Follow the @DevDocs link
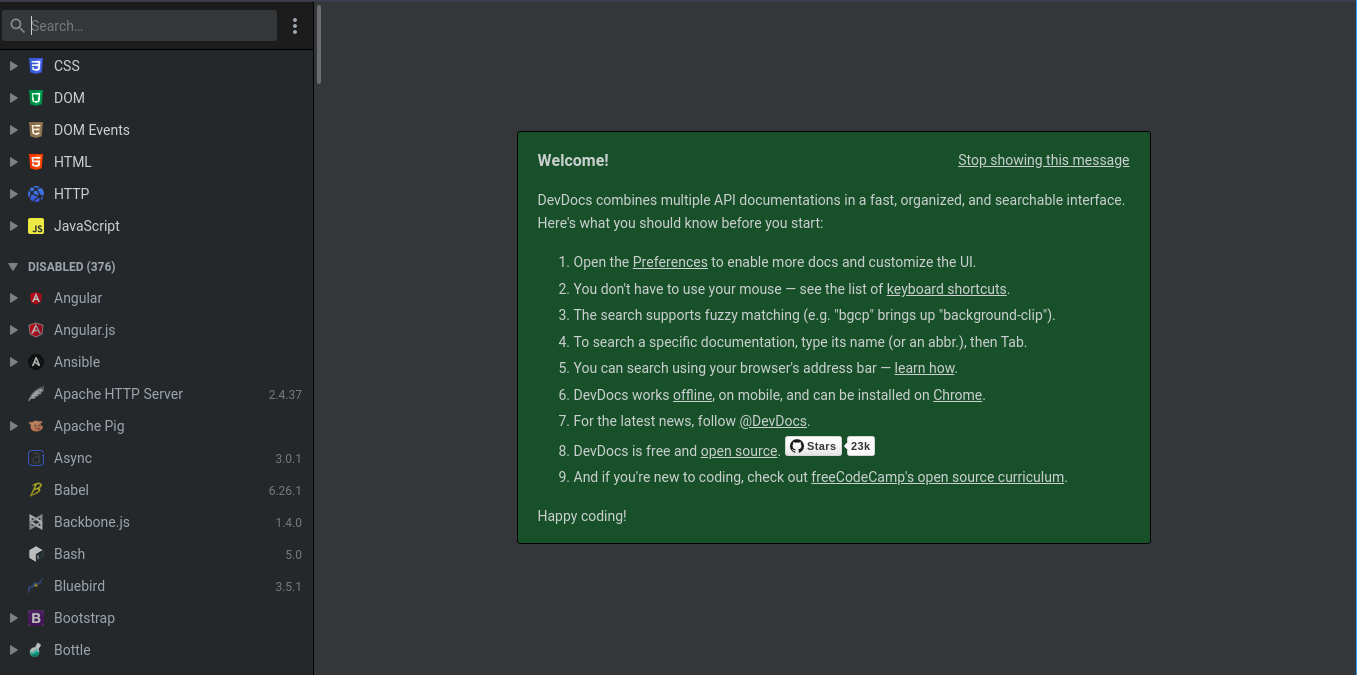The height and width of the screenshot is (675, 1357). coord(773,421)
